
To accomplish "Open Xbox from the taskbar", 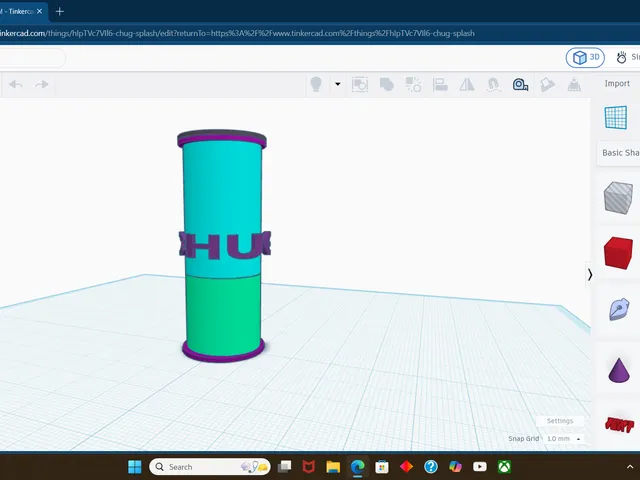I will pos(504,467).
